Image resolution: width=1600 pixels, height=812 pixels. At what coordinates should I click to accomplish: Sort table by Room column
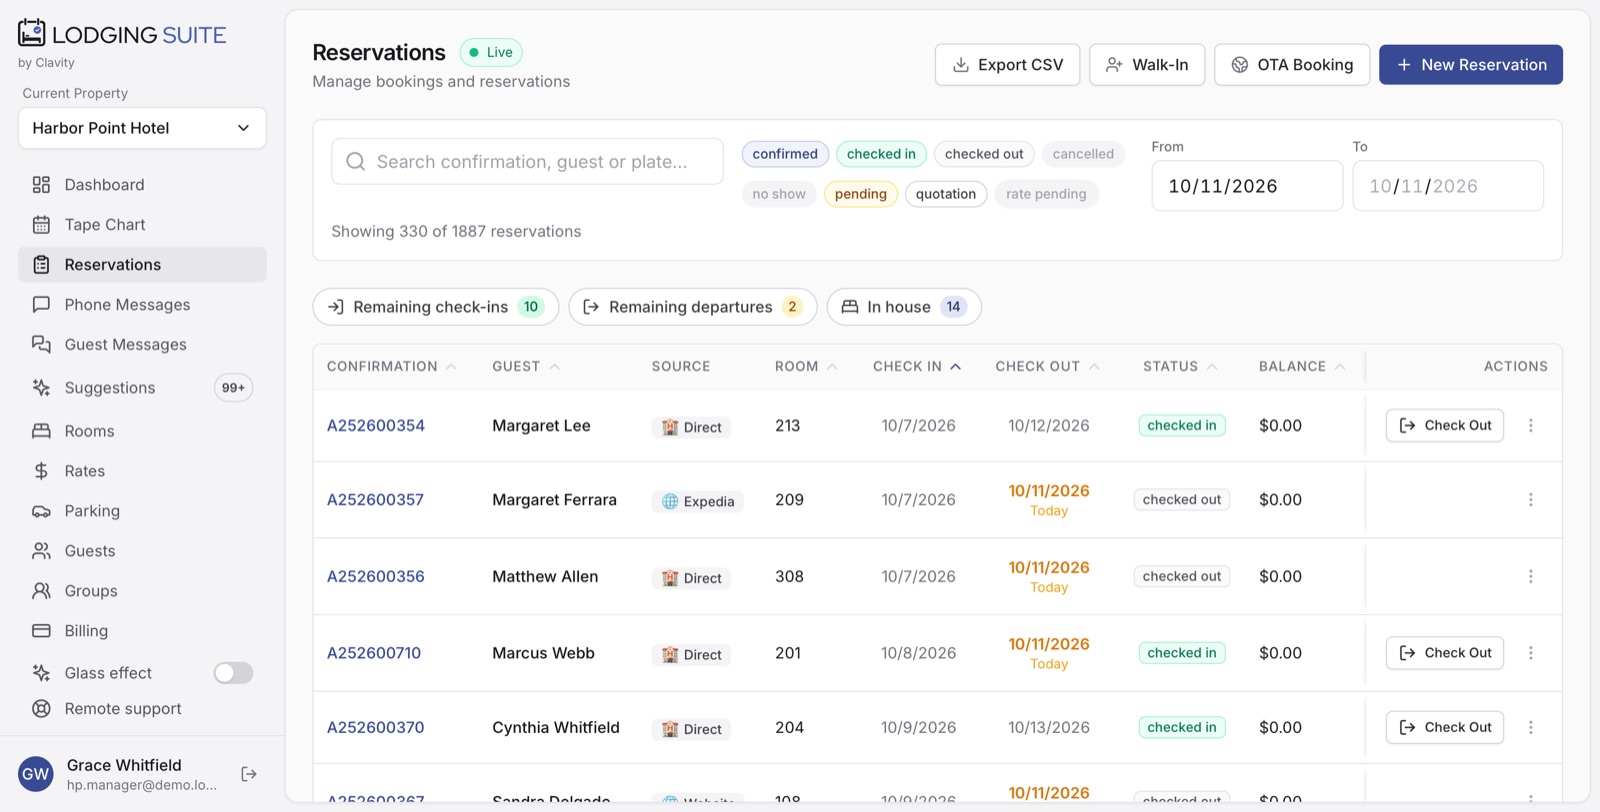pyautogui.click(x=806, y=367)
